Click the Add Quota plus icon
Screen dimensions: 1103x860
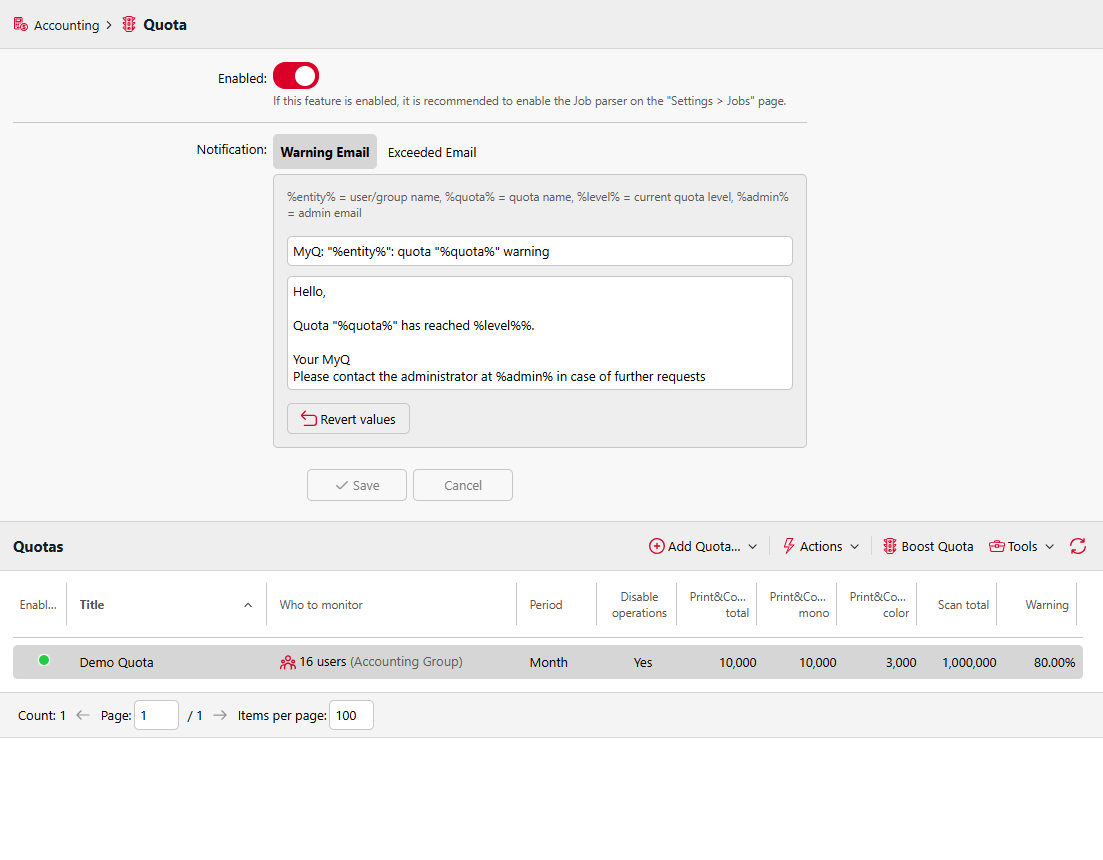(x=656, y=546)
